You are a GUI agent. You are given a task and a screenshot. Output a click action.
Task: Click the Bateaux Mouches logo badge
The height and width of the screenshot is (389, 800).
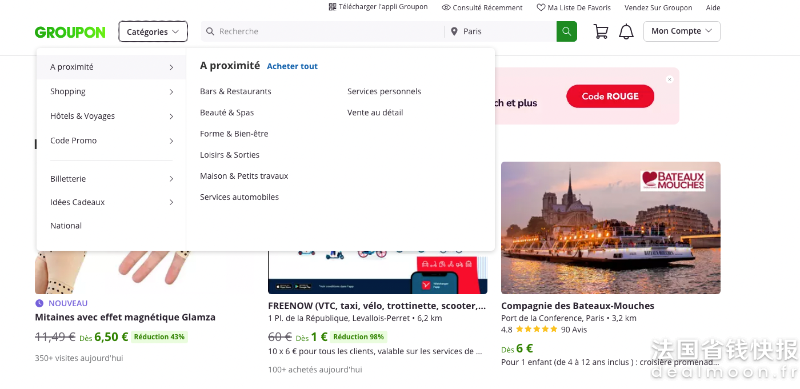click(x=673, y=181)
